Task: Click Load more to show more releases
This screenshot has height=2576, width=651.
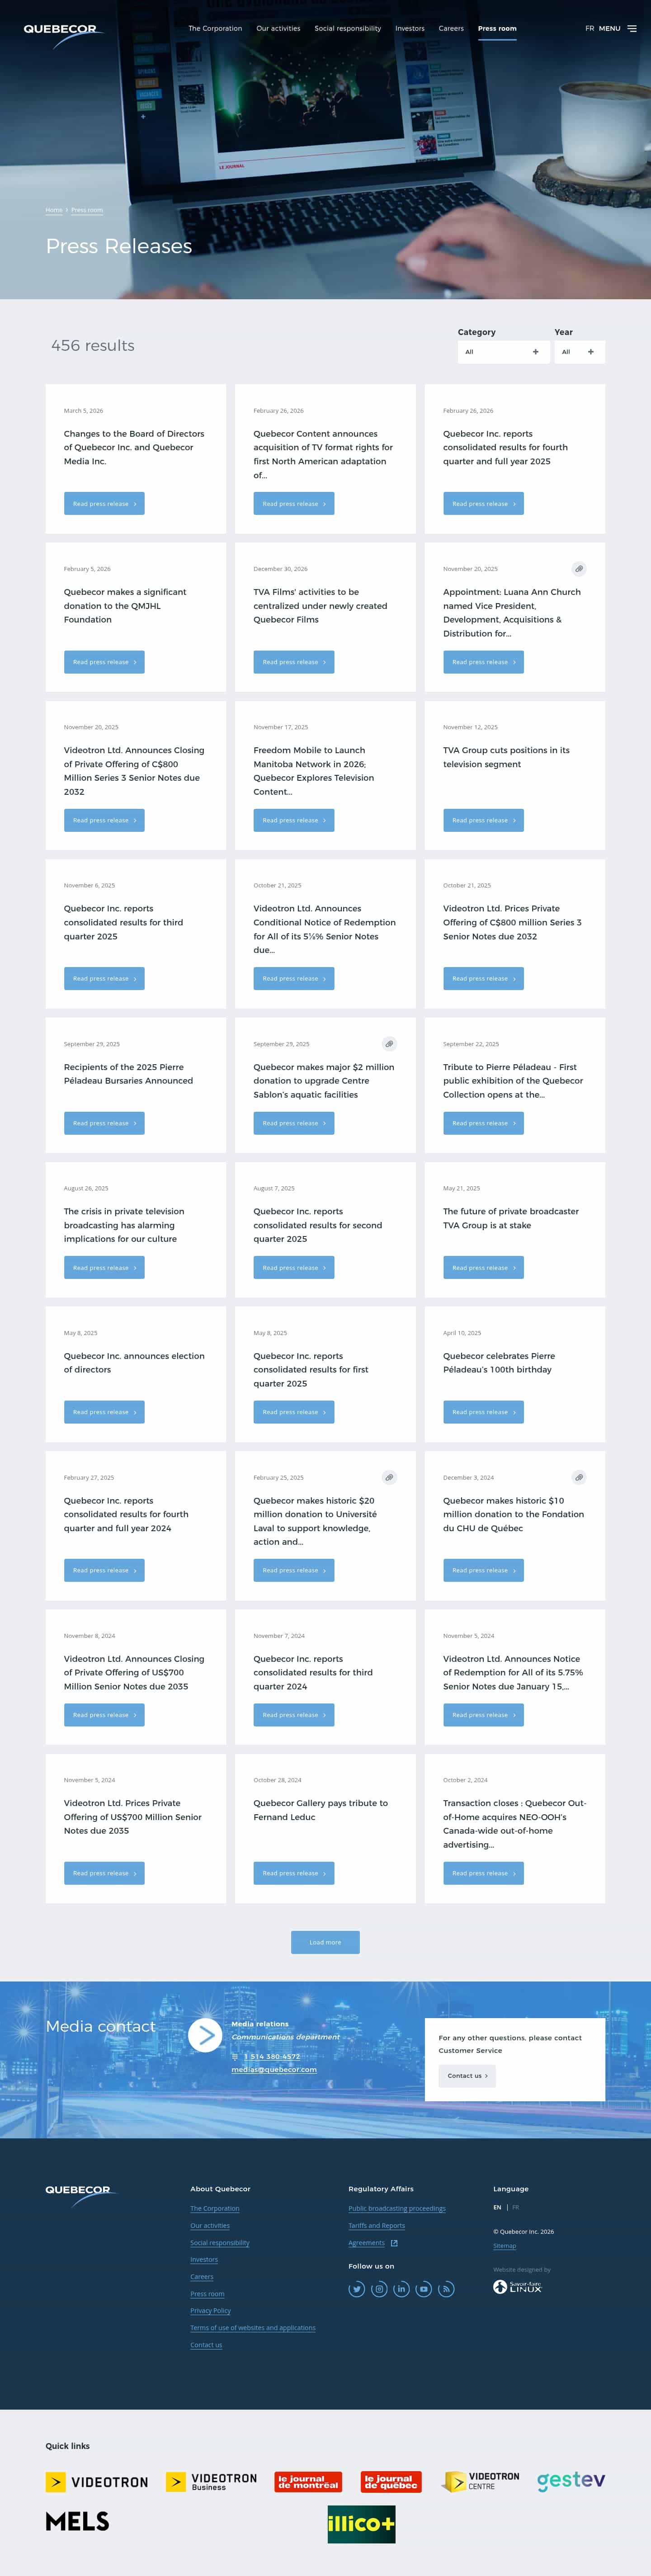Action: [325, 1942]
